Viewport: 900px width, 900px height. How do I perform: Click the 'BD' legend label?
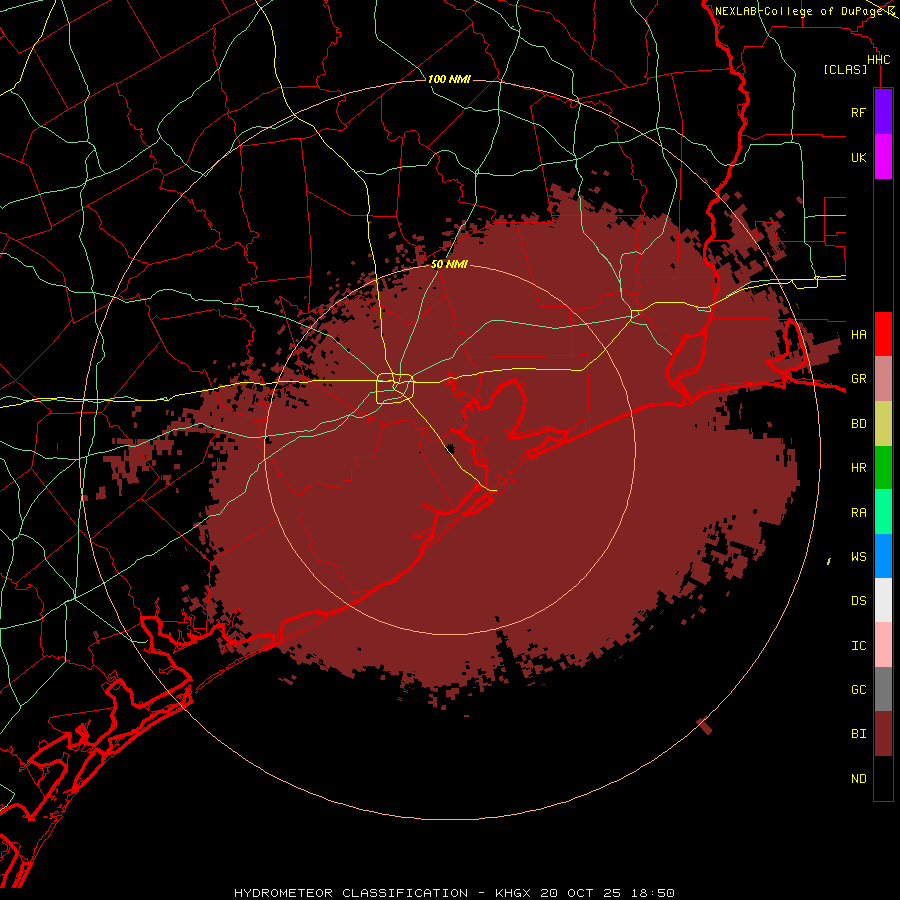click(858, 424)
